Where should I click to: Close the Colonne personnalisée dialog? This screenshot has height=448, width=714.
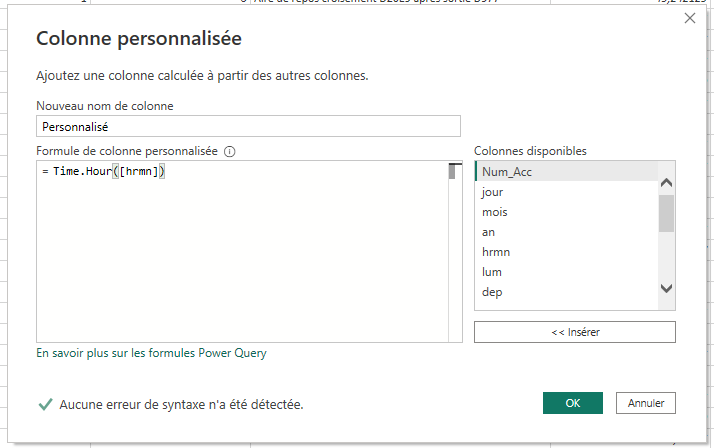(x=690, y=18)
